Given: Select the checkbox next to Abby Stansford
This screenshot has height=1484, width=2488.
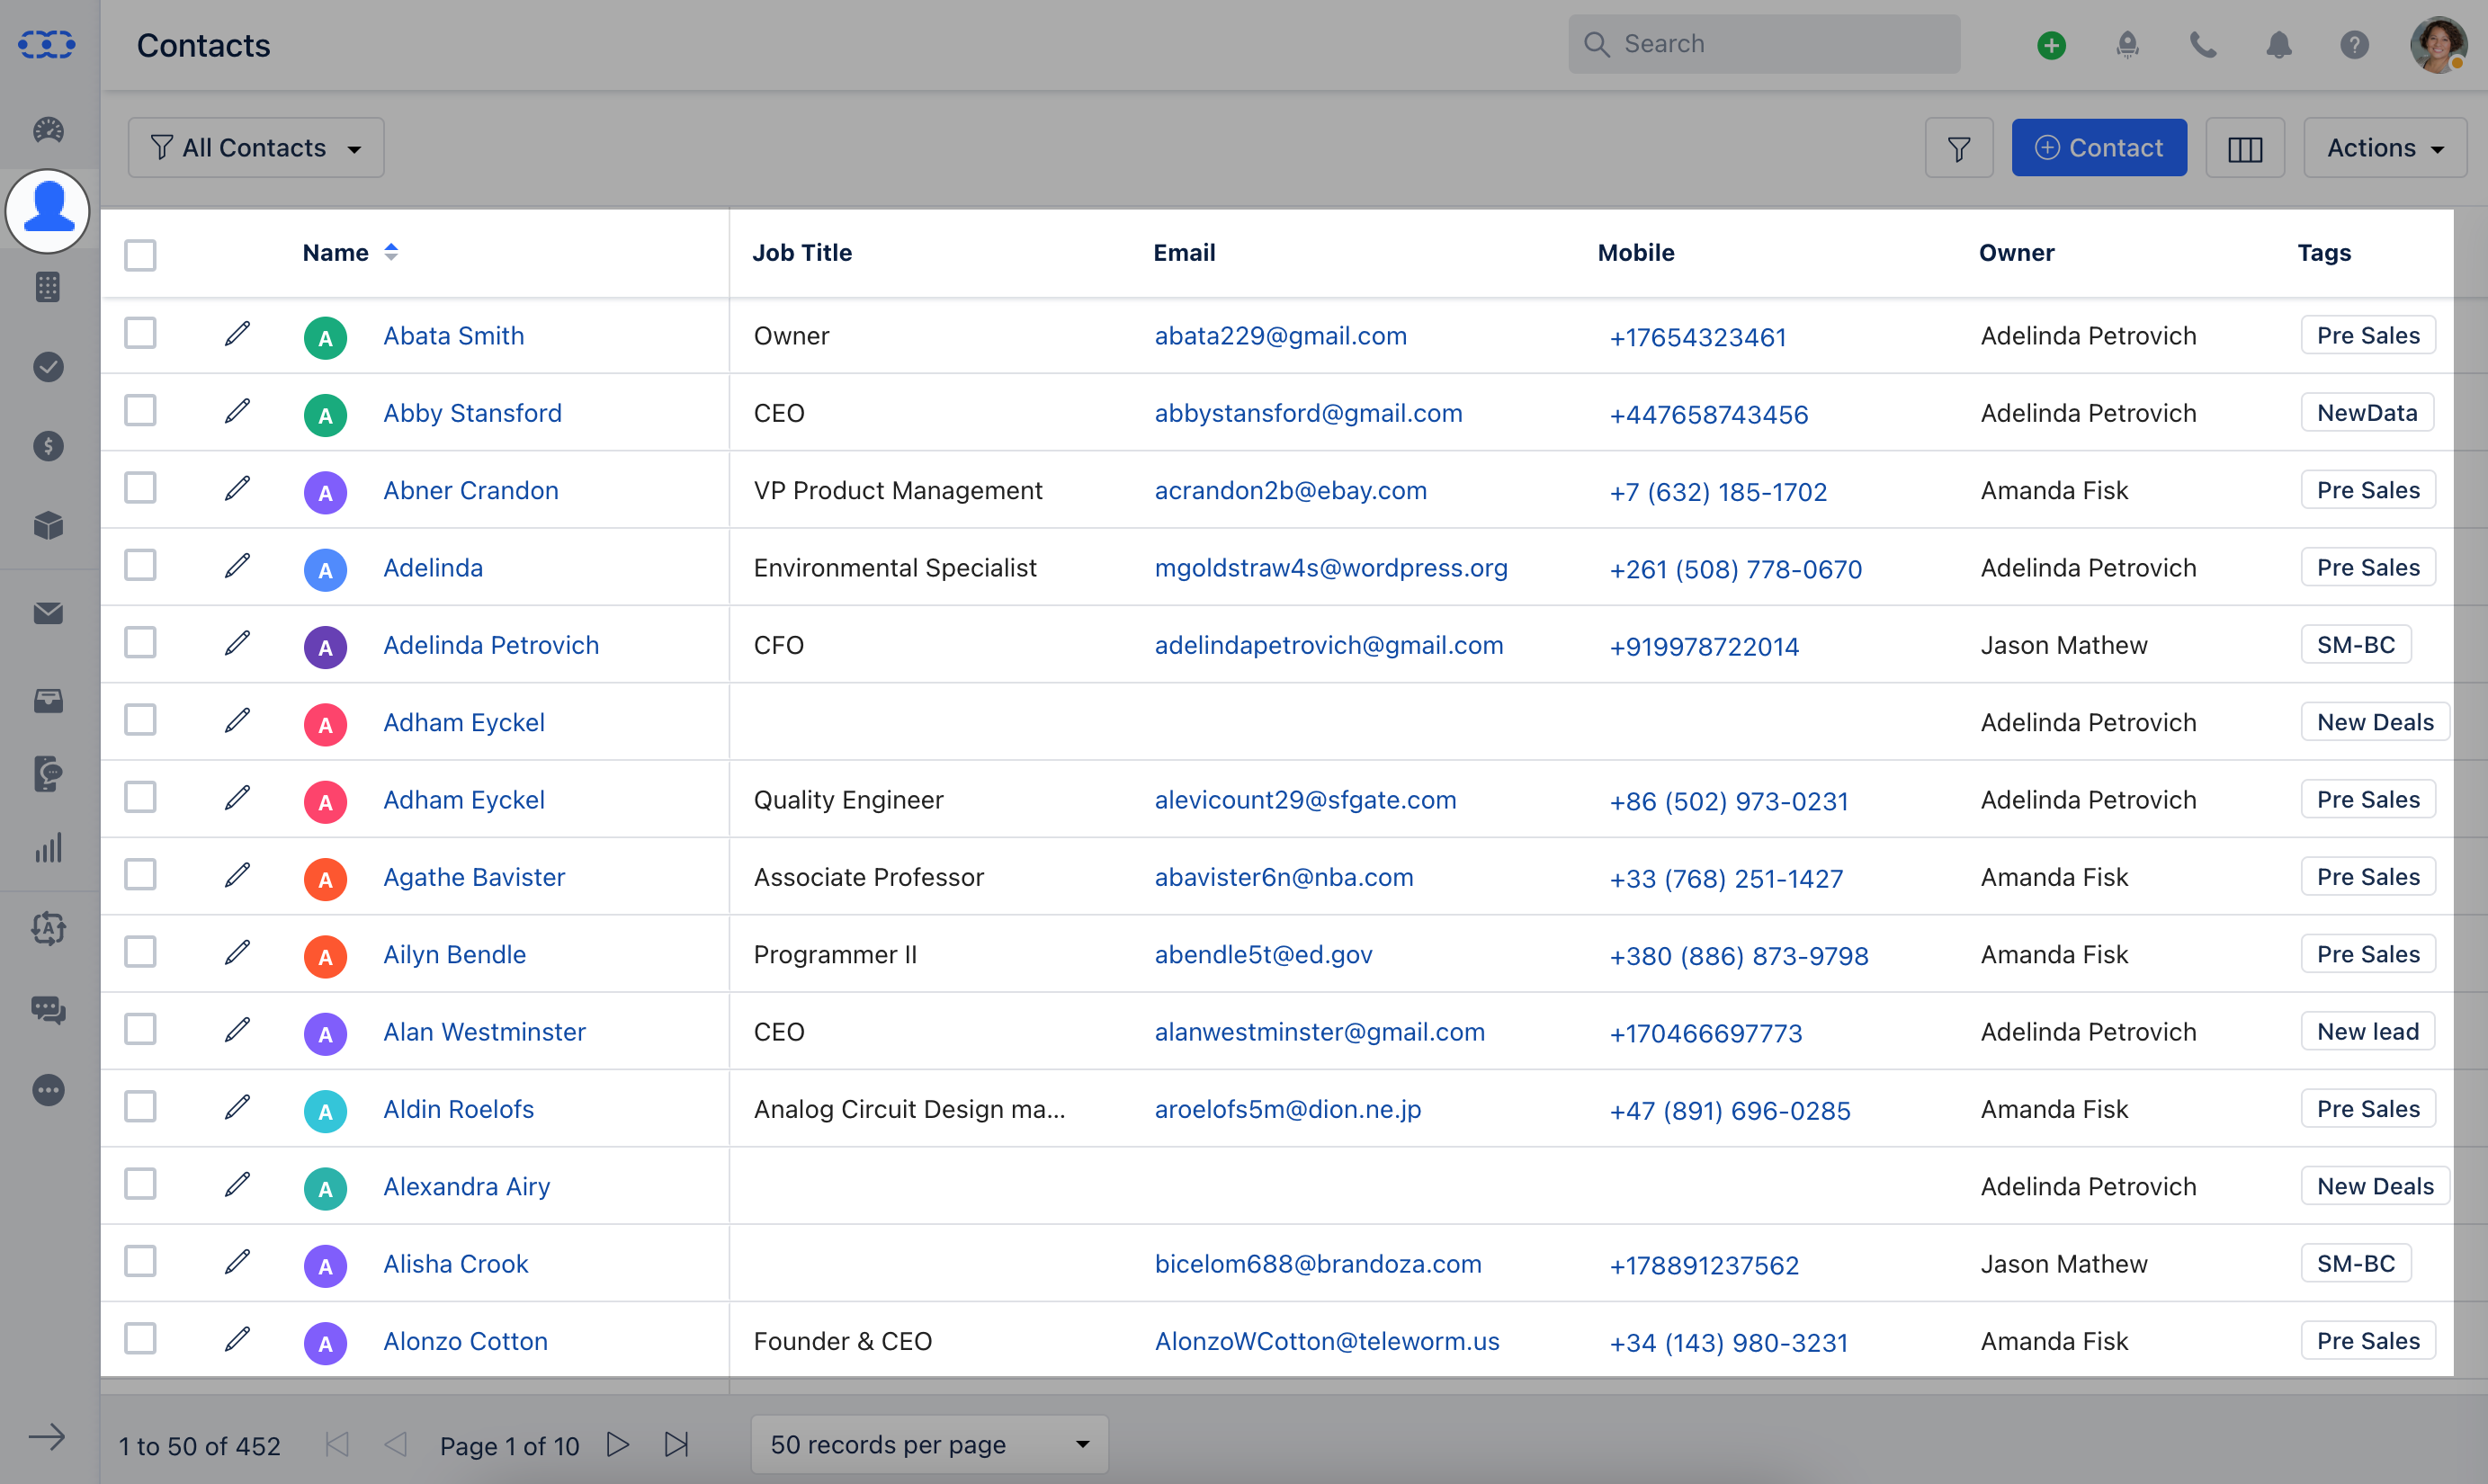Looking at the screenshot, I should pos(141,410).
